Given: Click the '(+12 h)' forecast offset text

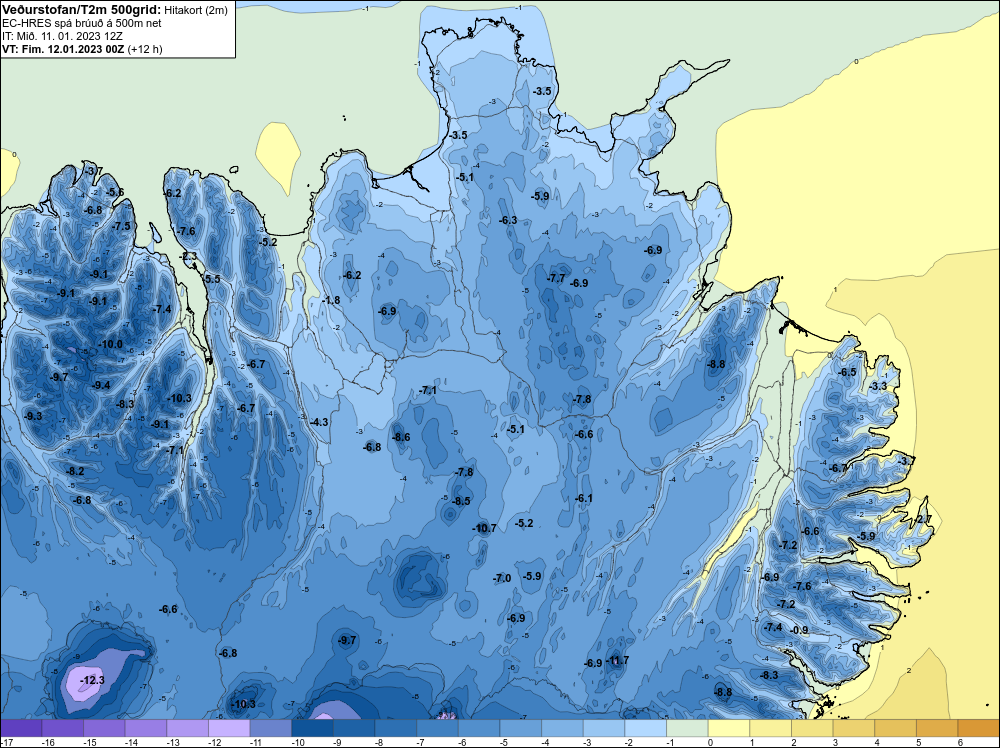Looking at the screenshot, I should tap(145, 48).
